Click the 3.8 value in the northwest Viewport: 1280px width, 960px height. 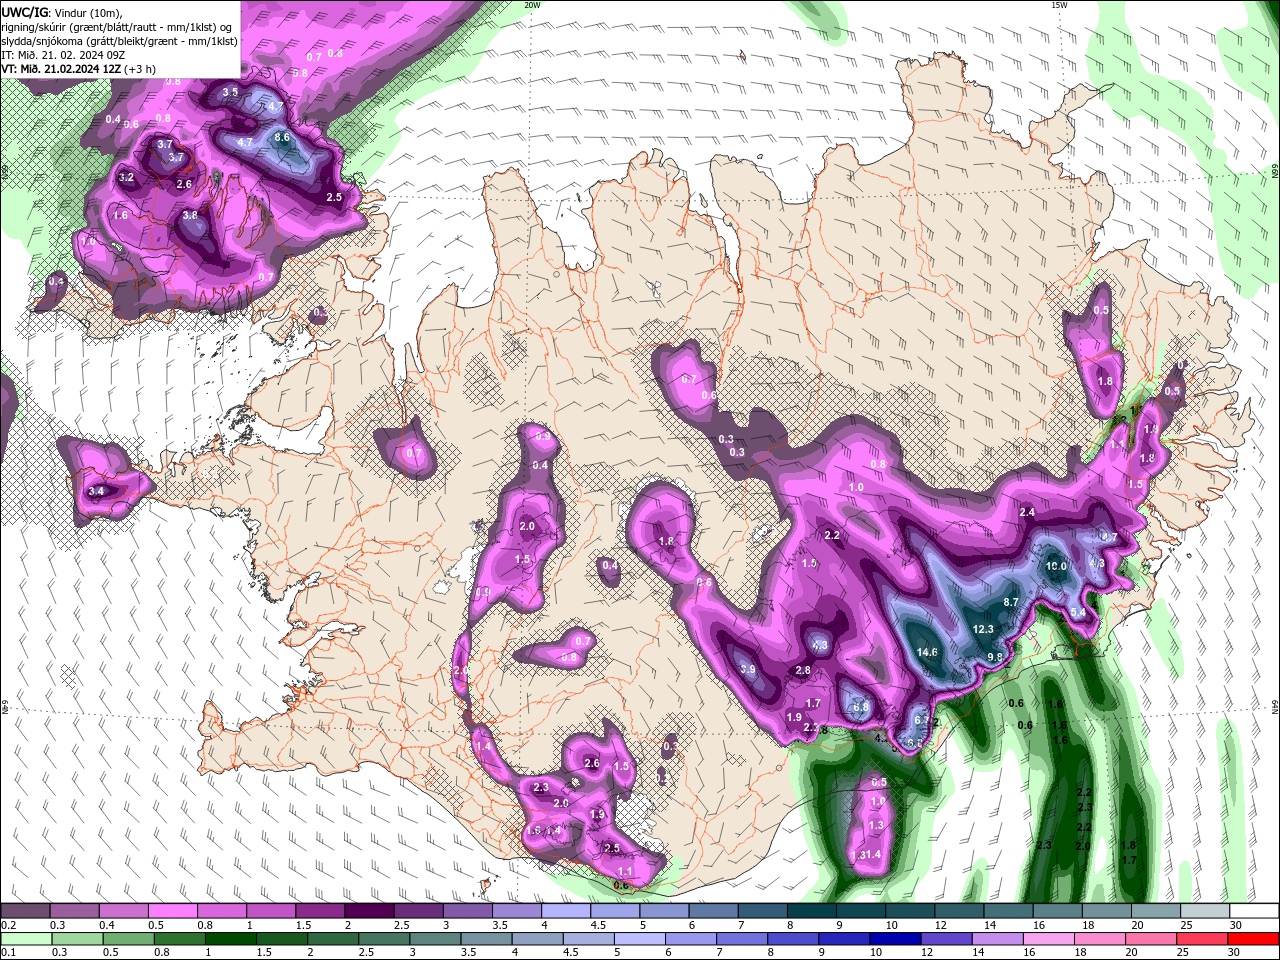click(x=190, y=215)
